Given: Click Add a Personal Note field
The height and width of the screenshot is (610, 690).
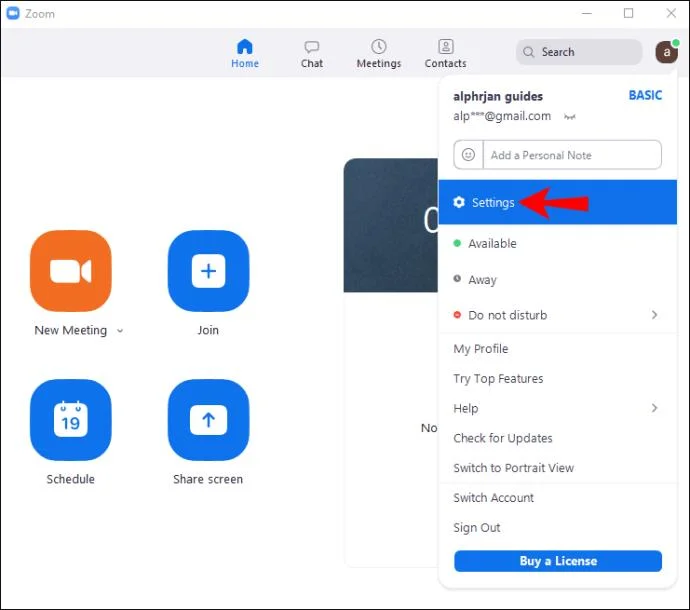Looking at the screenshot, I should [572, 155].
